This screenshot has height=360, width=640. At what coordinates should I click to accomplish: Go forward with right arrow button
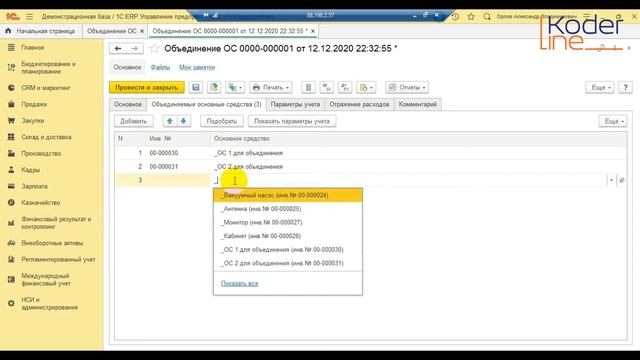pyautogui.click(x=135, y=49)
